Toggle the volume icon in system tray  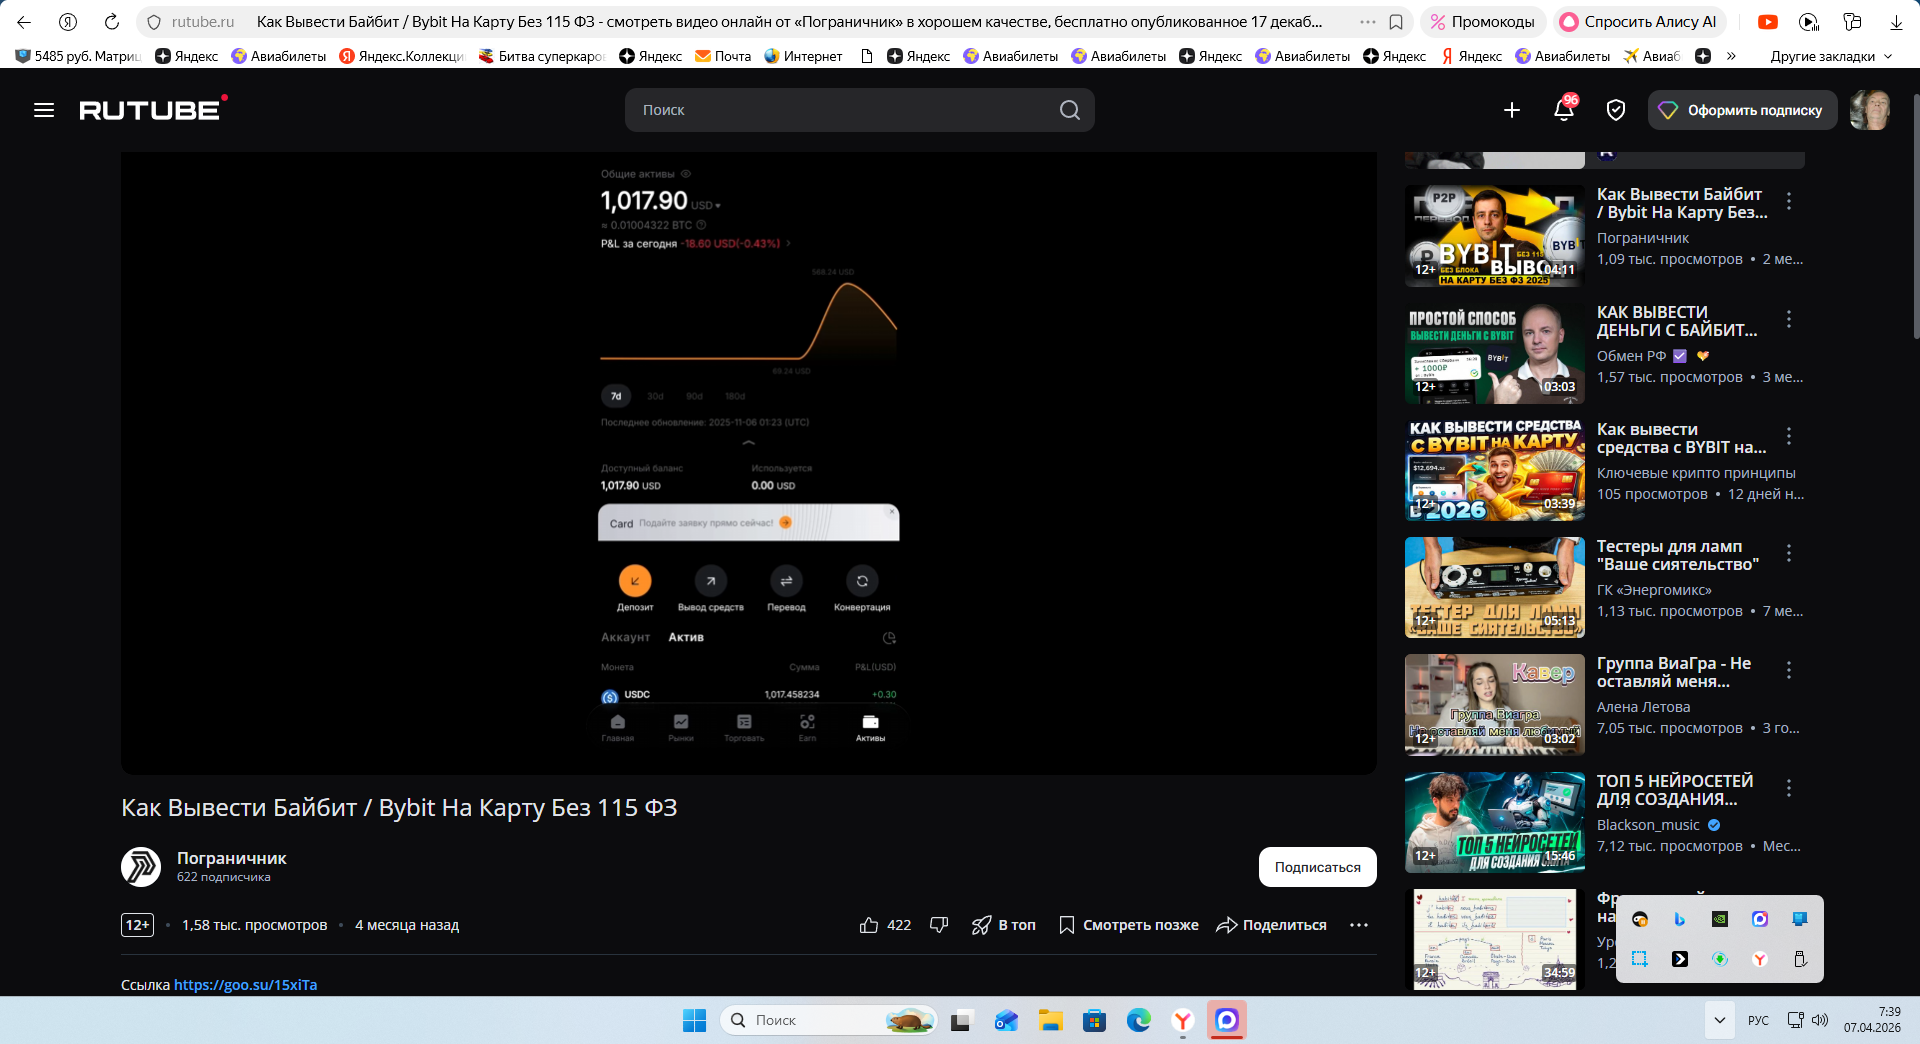point(1820,1020)
